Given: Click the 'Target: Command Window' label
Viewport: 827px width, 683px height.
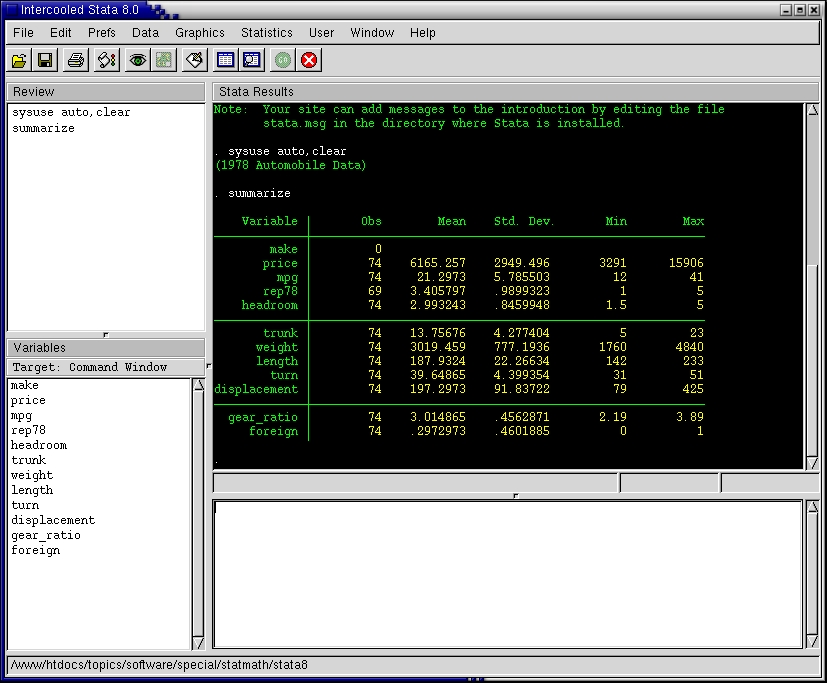Looking at the screenshot, I should click(x=90, y=367).
